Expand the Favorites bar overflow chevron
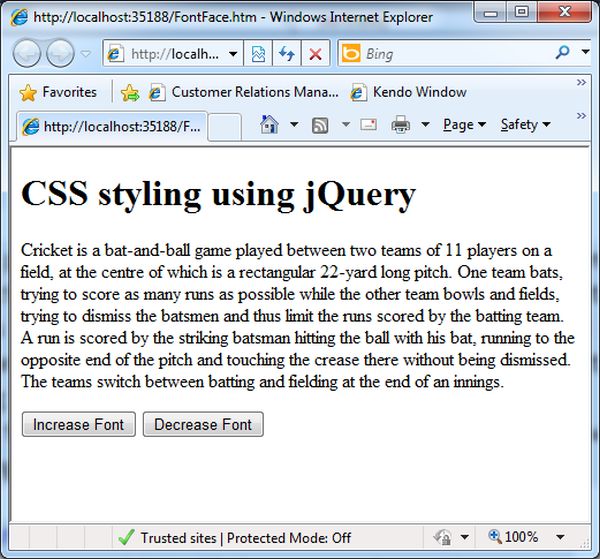The image size is (600, 559). pos(581,82)
